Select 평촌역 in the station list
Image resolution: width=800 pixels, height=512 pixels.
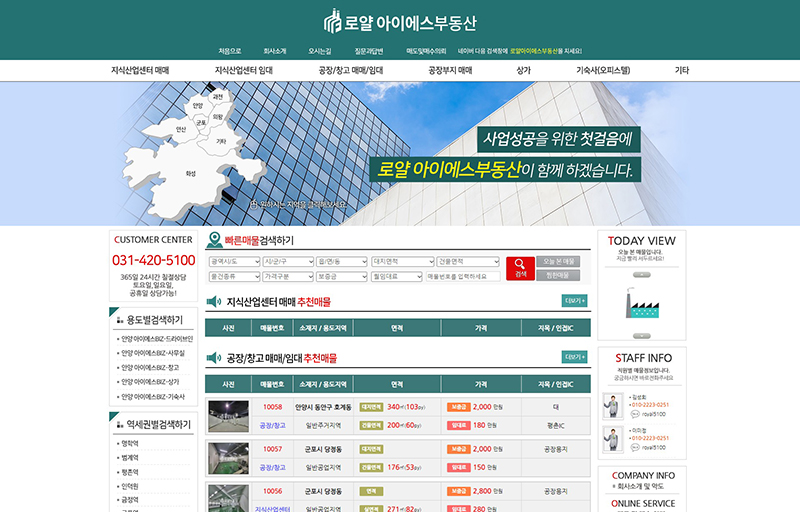point(130,472)
